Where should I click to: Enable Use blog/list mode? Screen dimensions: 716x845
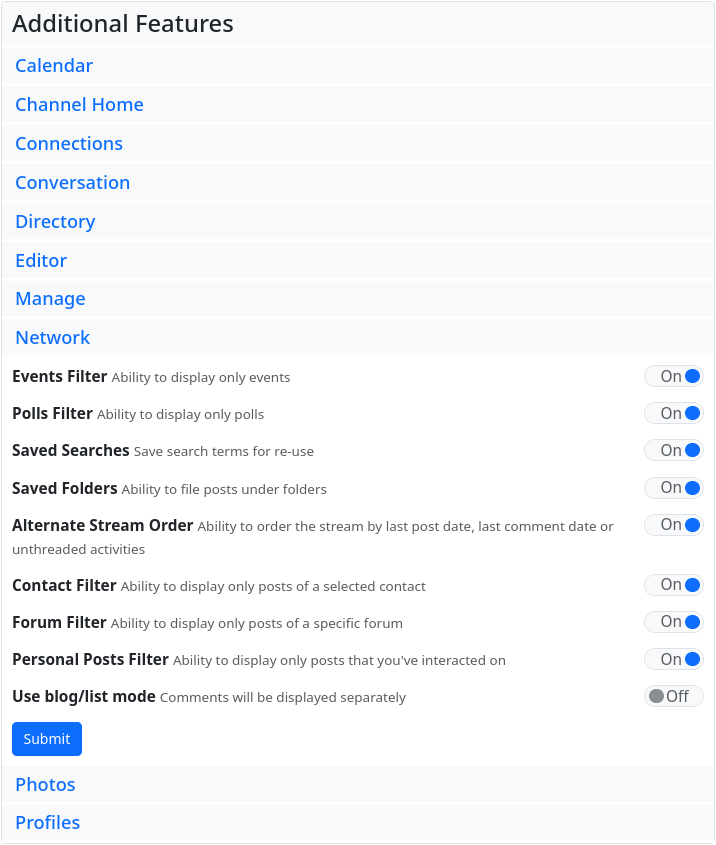(x=673, y=696)
